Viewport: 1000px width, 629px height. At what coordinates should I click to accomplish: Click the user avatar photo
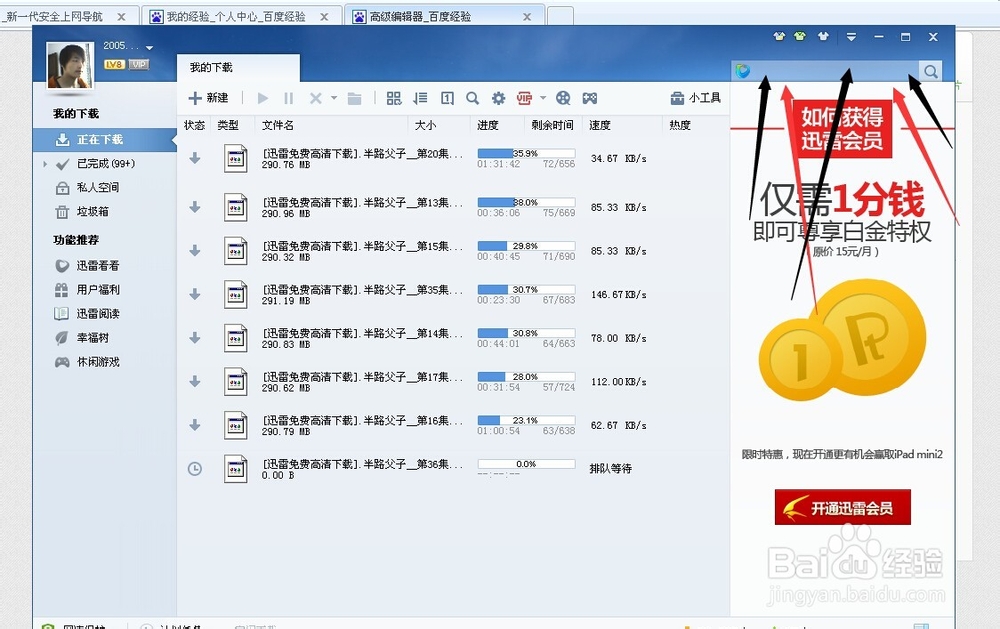pos(70,64)
